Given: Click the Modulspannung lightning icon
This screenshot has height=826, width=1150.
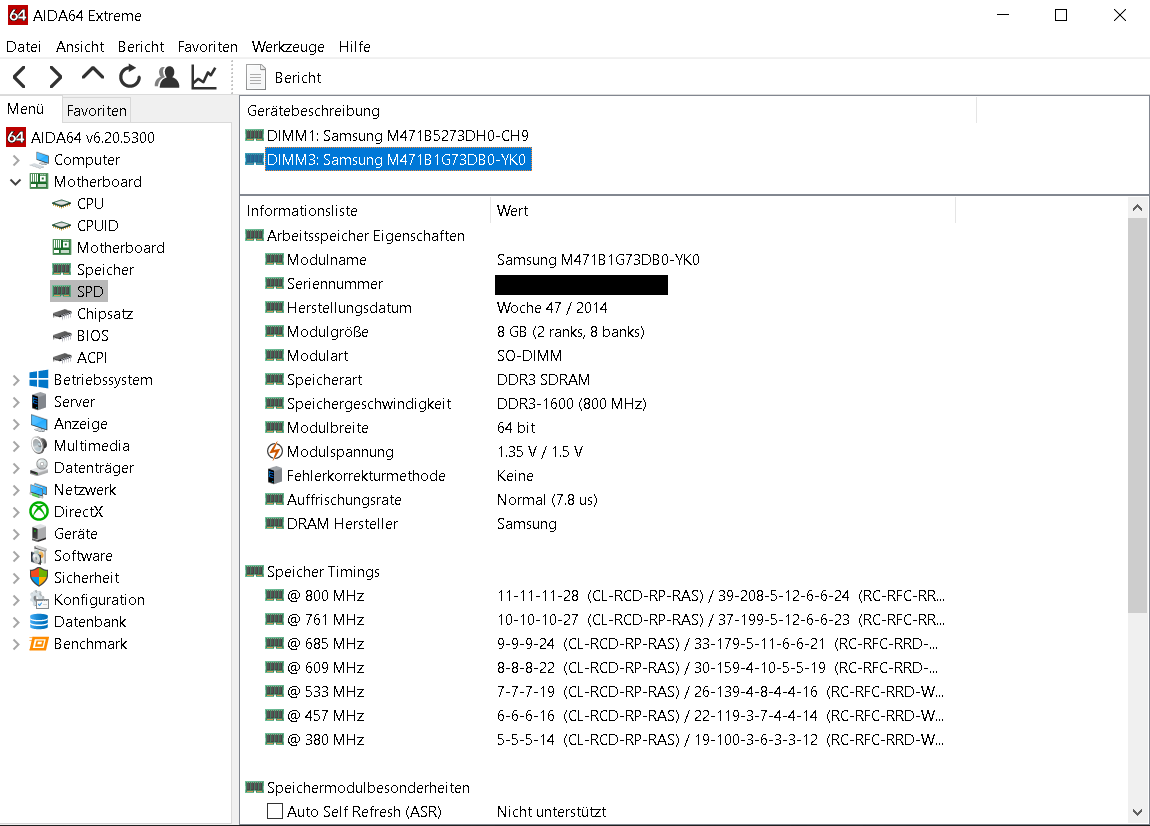Looking at the screenshot, I should [x=274, y=451].
